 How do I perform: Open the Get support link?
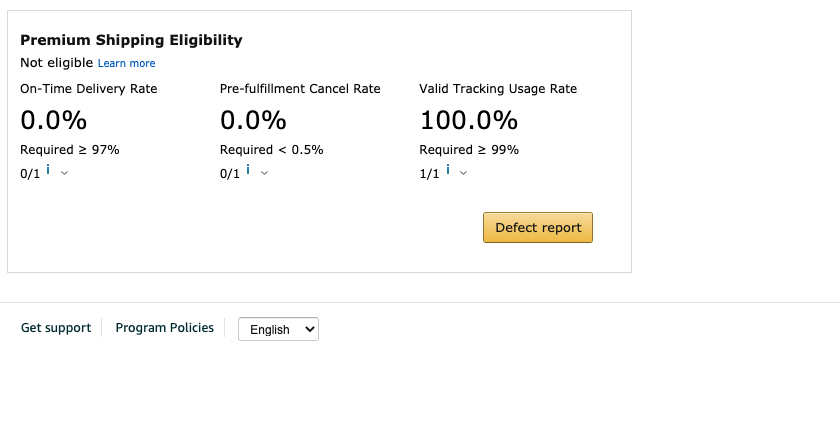(x=56, y=328)
